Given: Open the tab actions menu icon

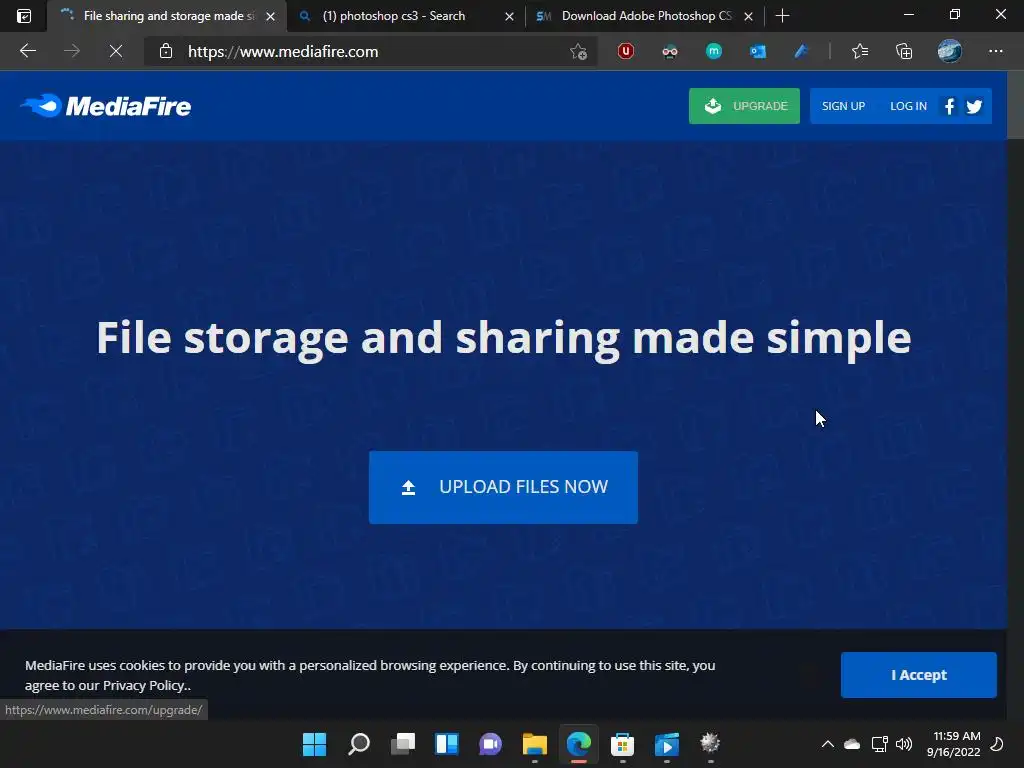Looking at the screenshot, I should coord(24,16).
